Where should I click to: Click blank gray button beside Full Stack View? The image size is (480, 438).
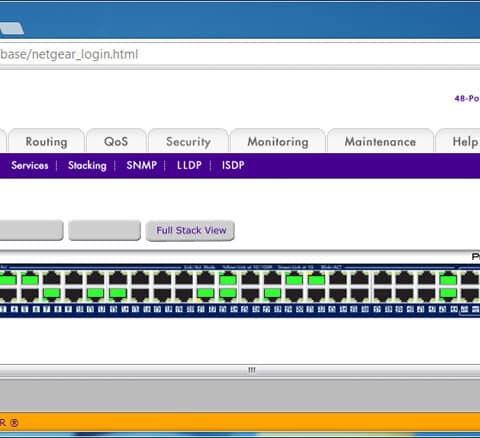(x=104, y=230)
